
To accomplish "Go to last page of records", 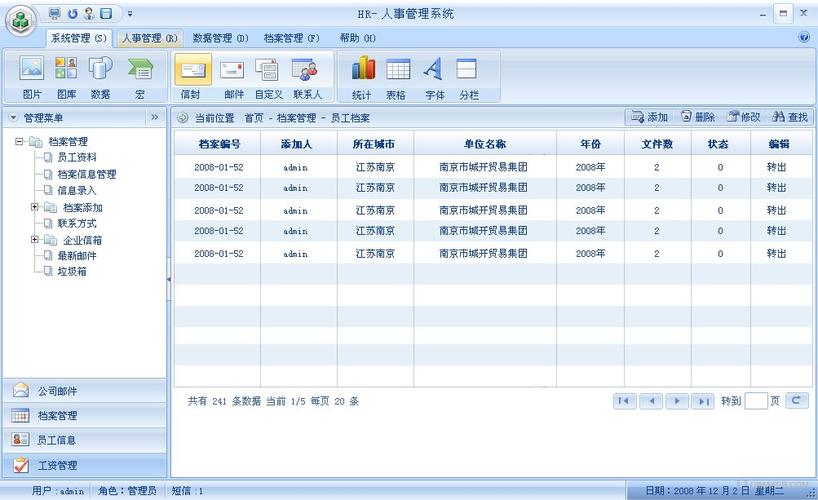I will click(703, 401).
